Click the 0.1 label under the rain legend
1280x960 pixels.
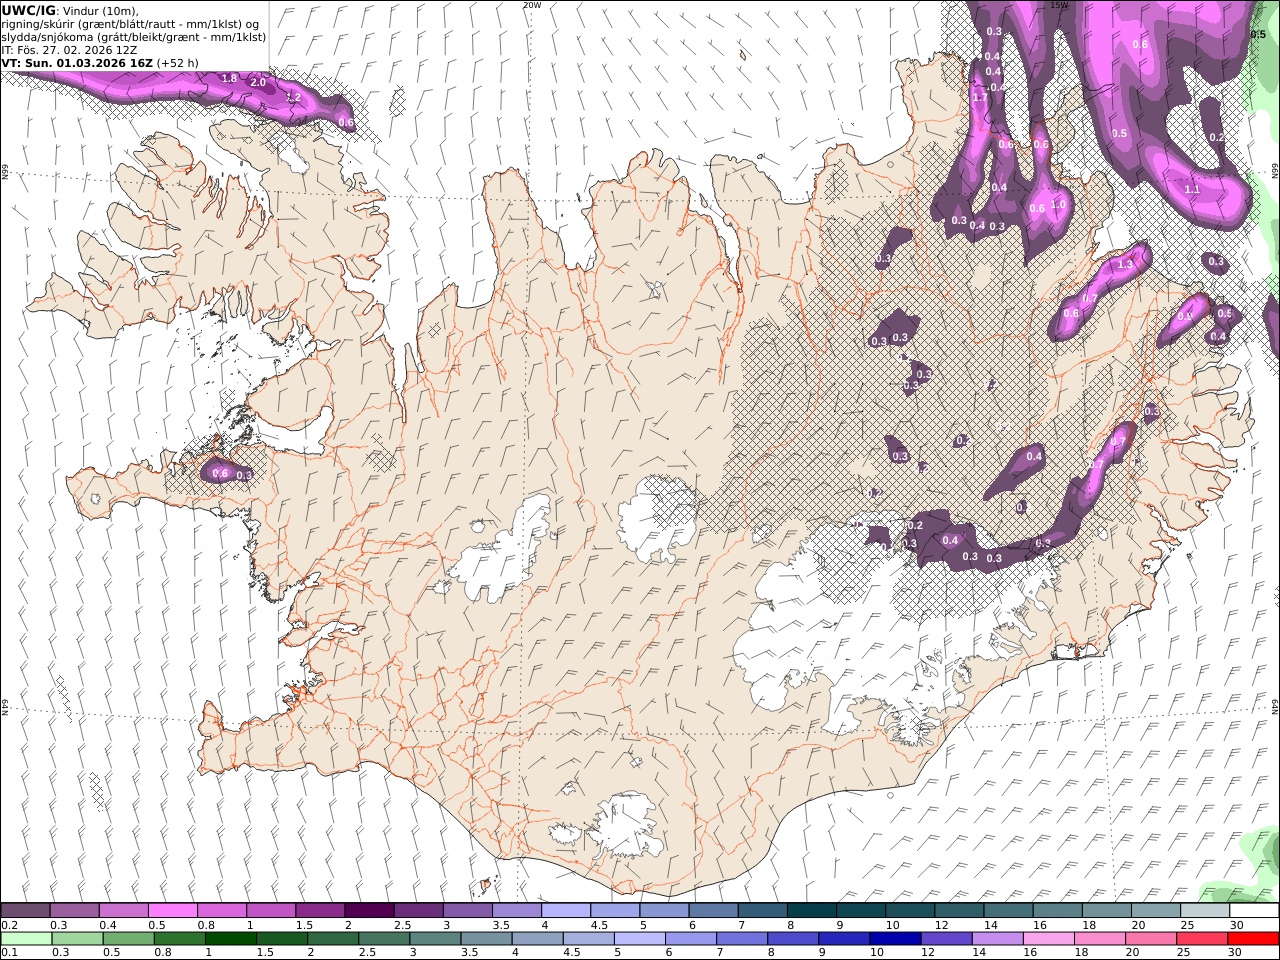(7, 953)
